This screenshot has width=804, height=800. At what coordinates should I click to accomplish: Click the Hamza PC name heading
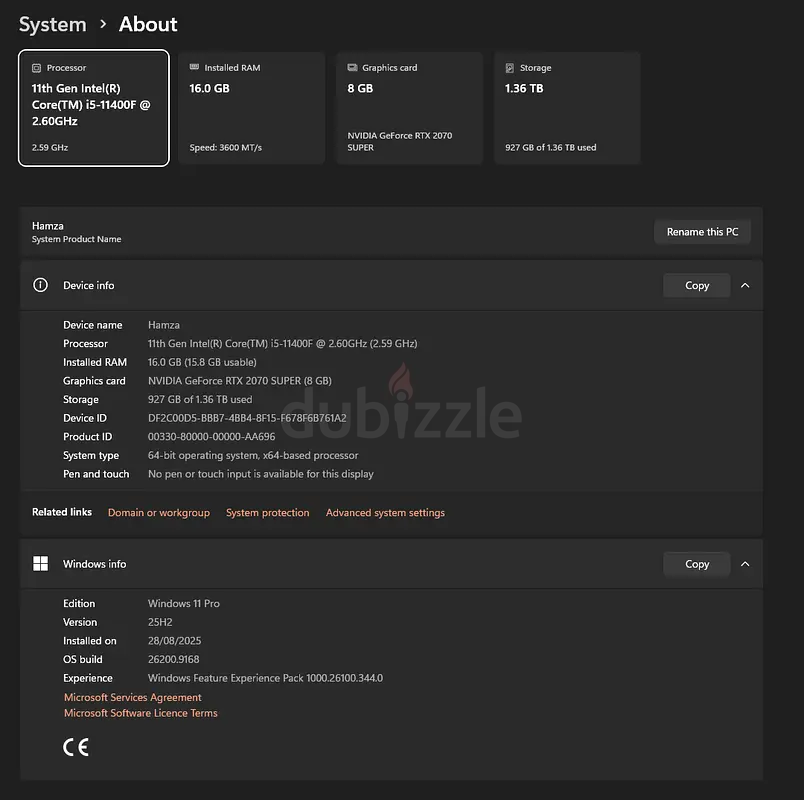[x=48, y=226]
